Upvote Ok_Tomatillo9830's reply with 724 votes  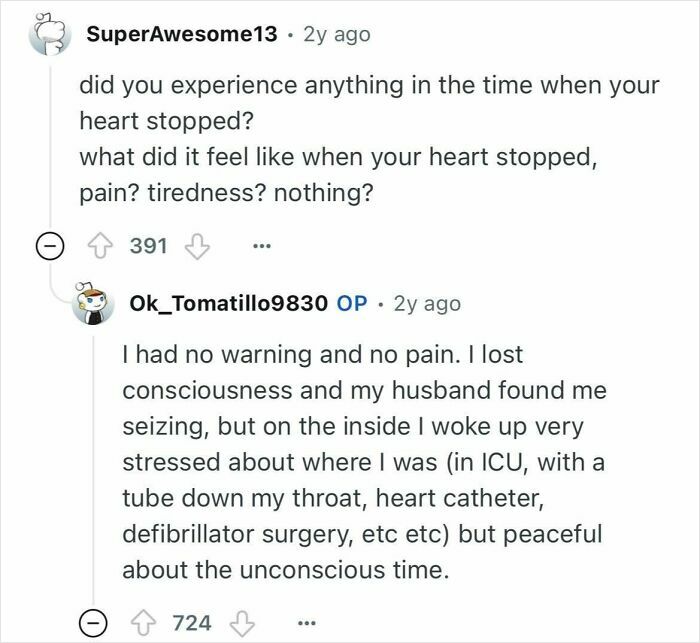147,623
